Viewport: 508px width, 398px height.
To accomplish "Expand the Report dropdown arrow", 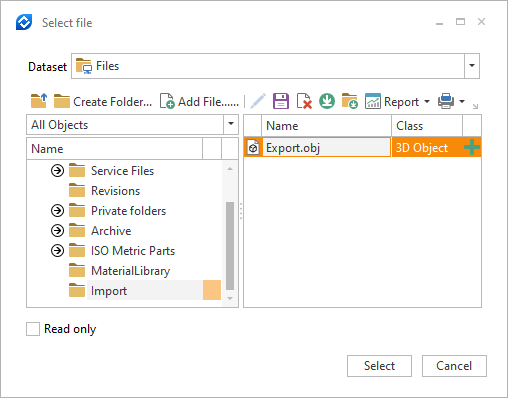I will click(x=427, y=101).
